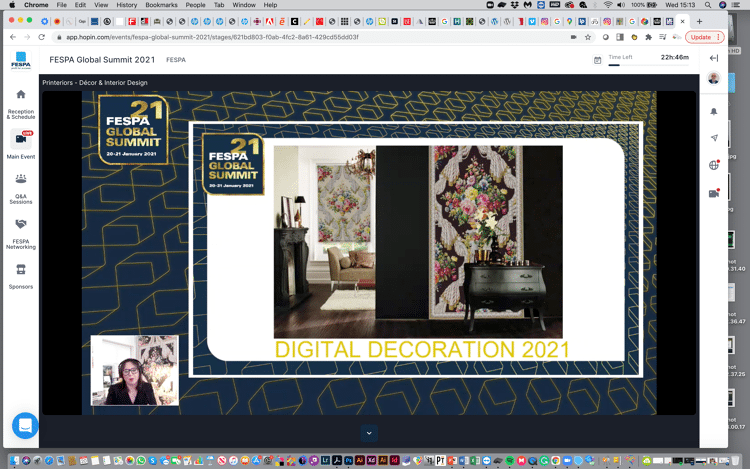Open the chat support bubble
This screenshot has width=750, height=469.
point(25,425)
